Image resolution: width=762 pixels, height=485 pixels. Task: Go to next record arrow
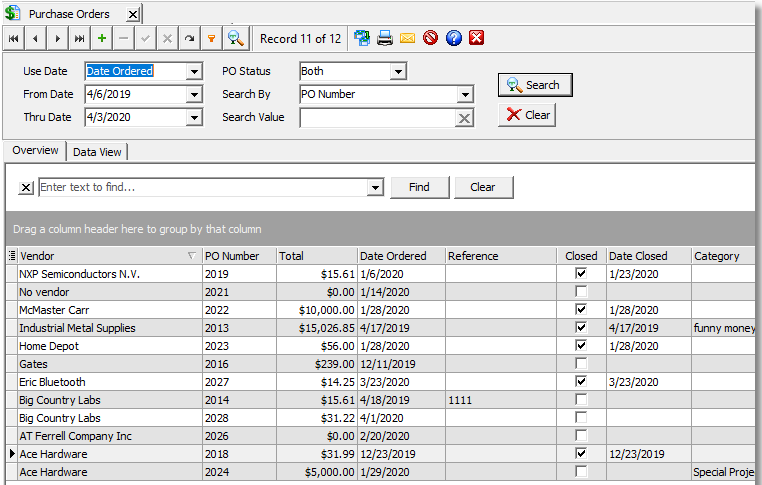(58, 38)
